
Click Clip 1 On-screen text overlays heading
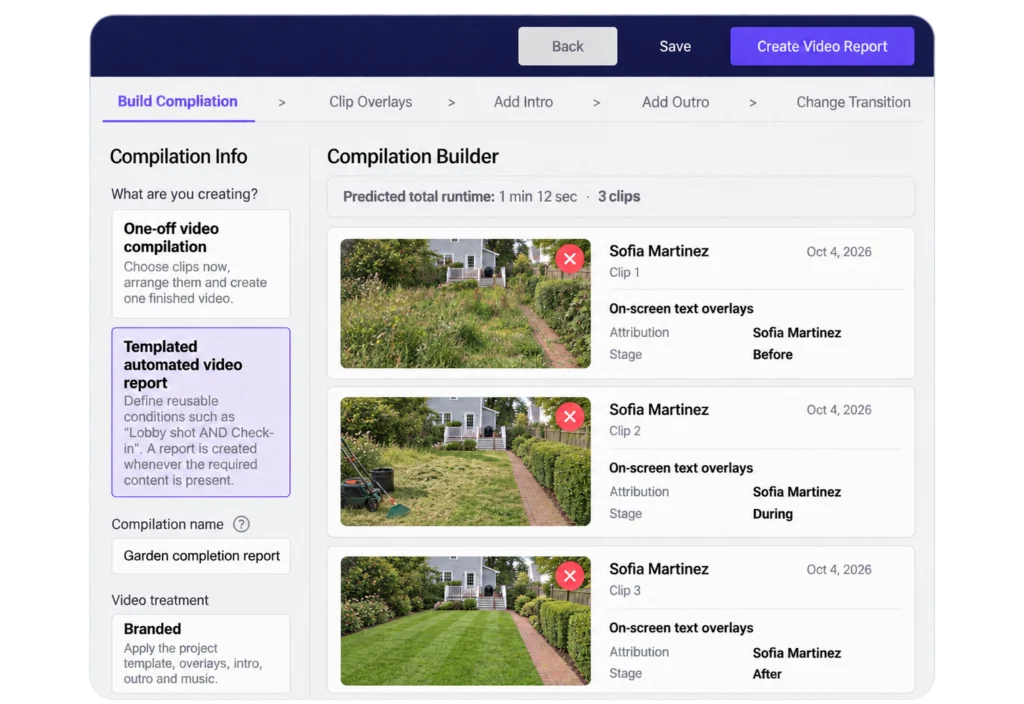click(x=680, y=308)
